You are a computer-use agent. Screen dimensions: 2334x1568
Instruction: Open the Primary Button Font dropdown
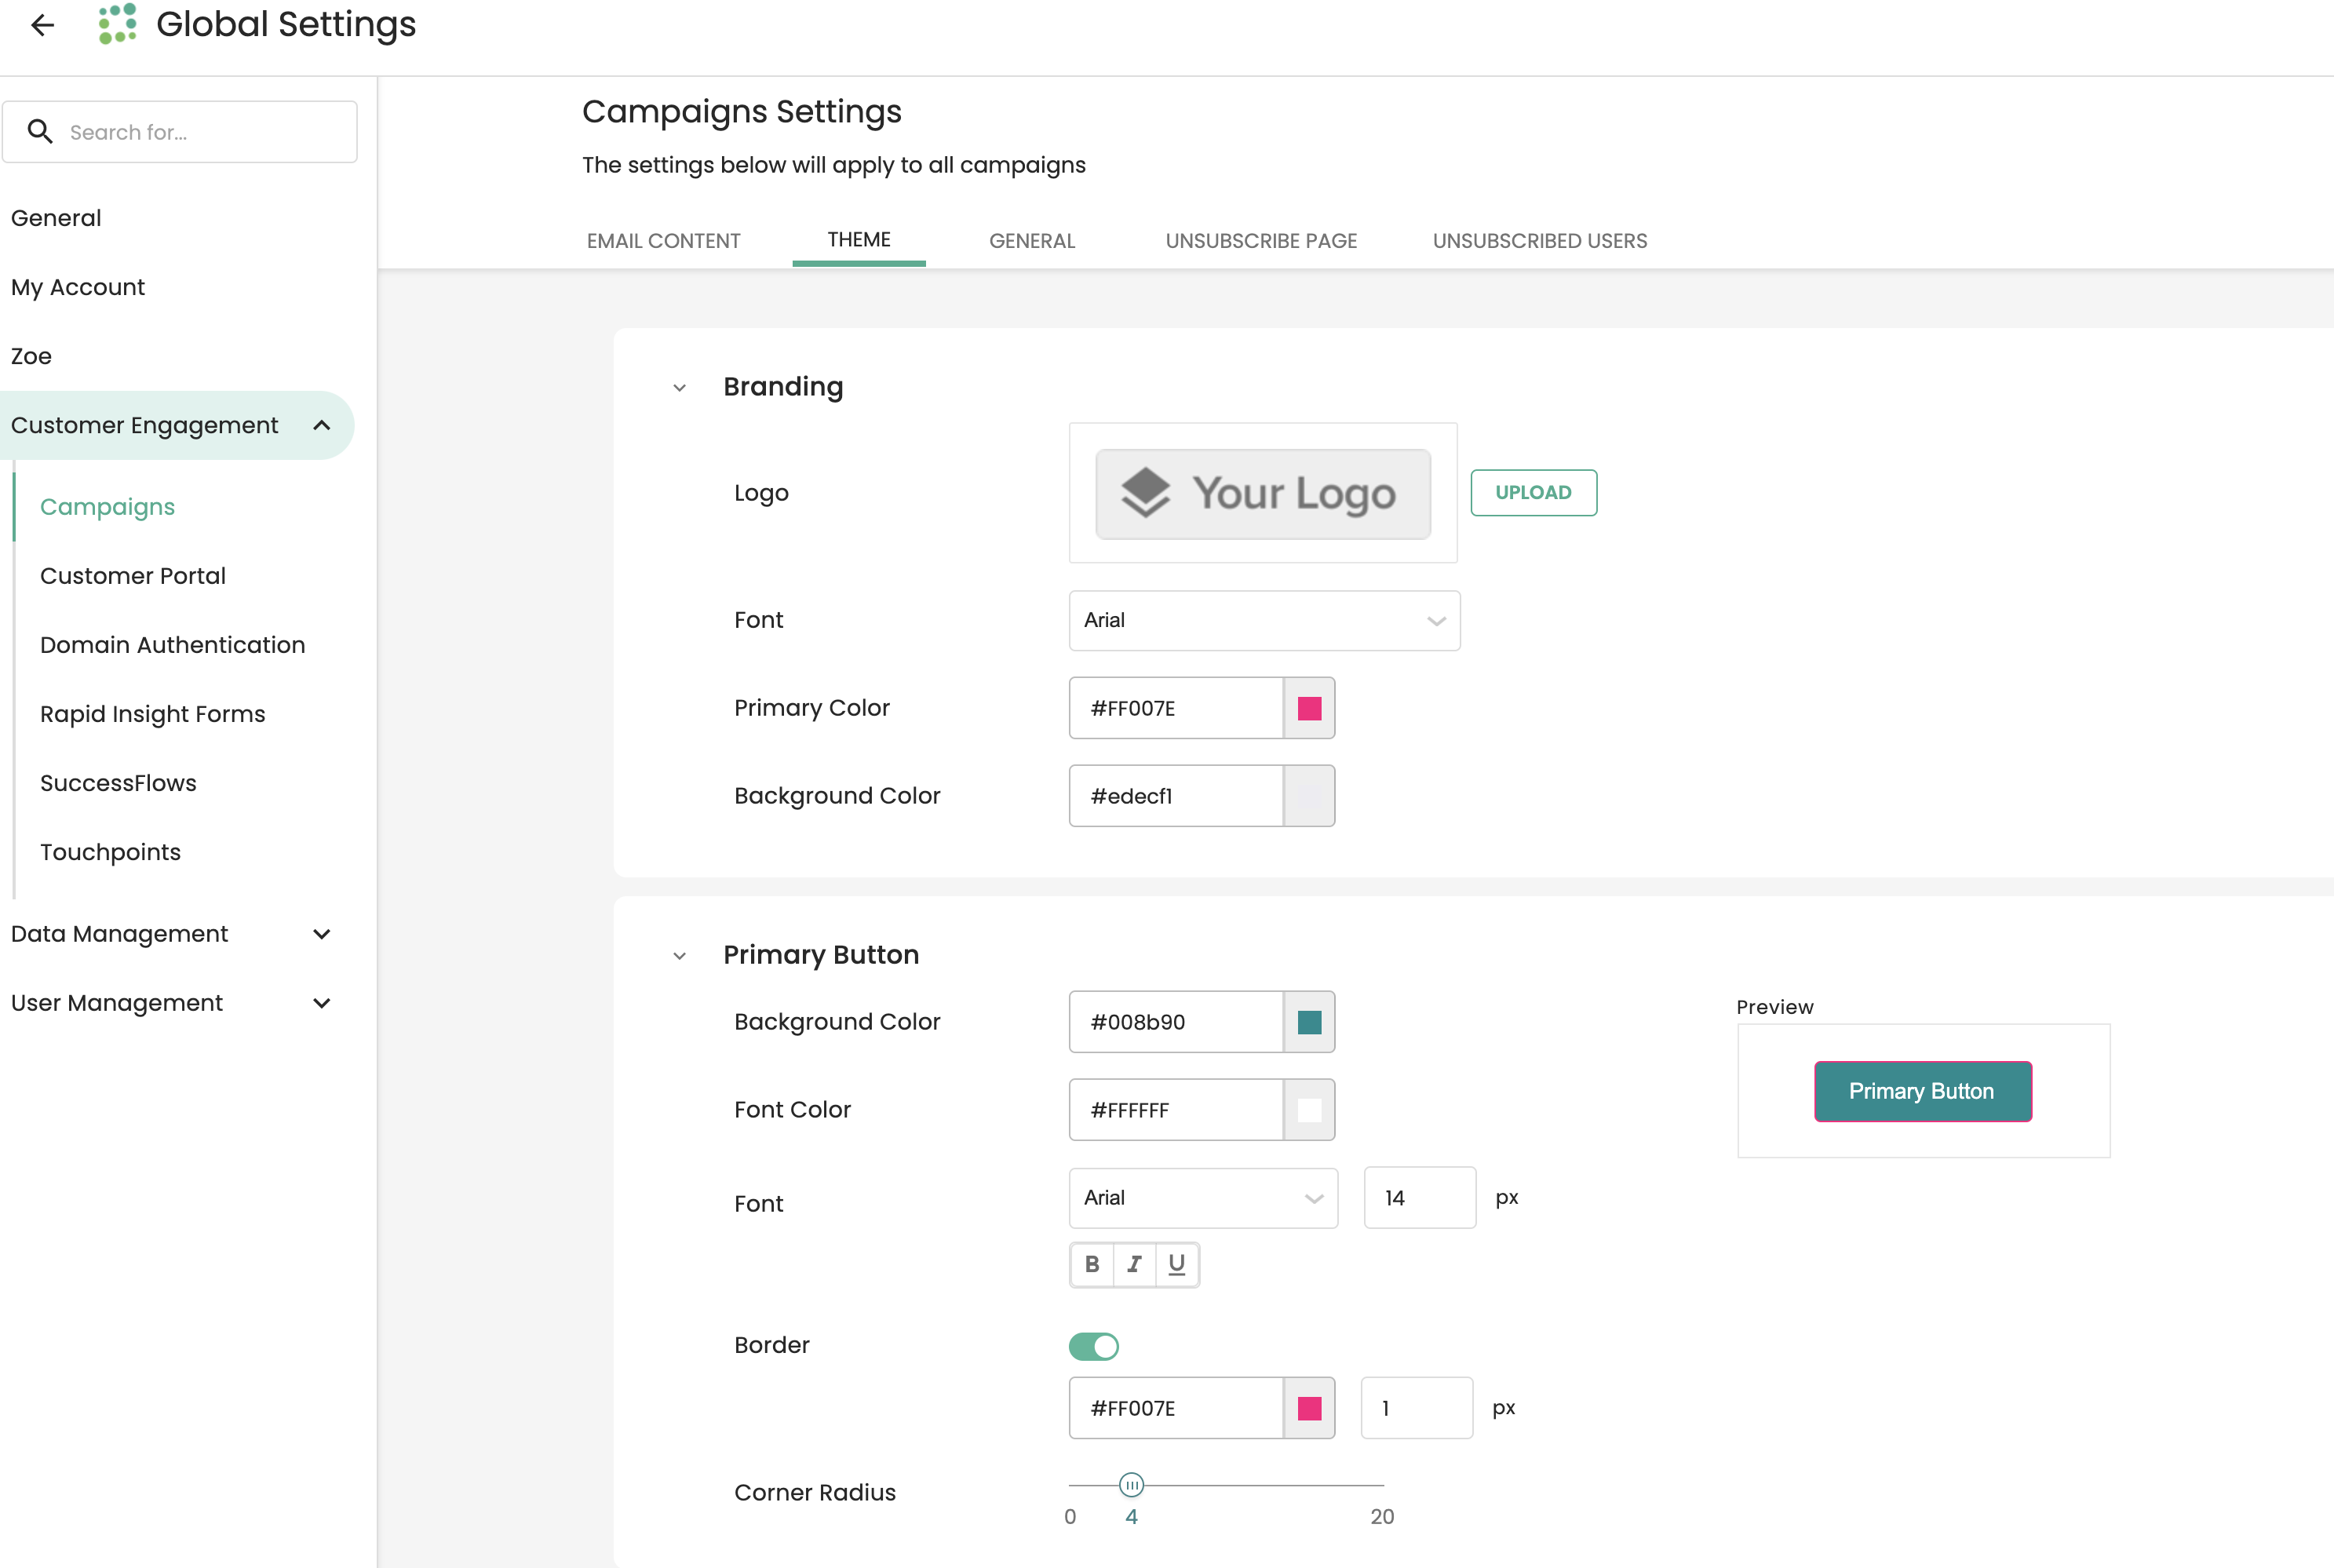1203,1198
